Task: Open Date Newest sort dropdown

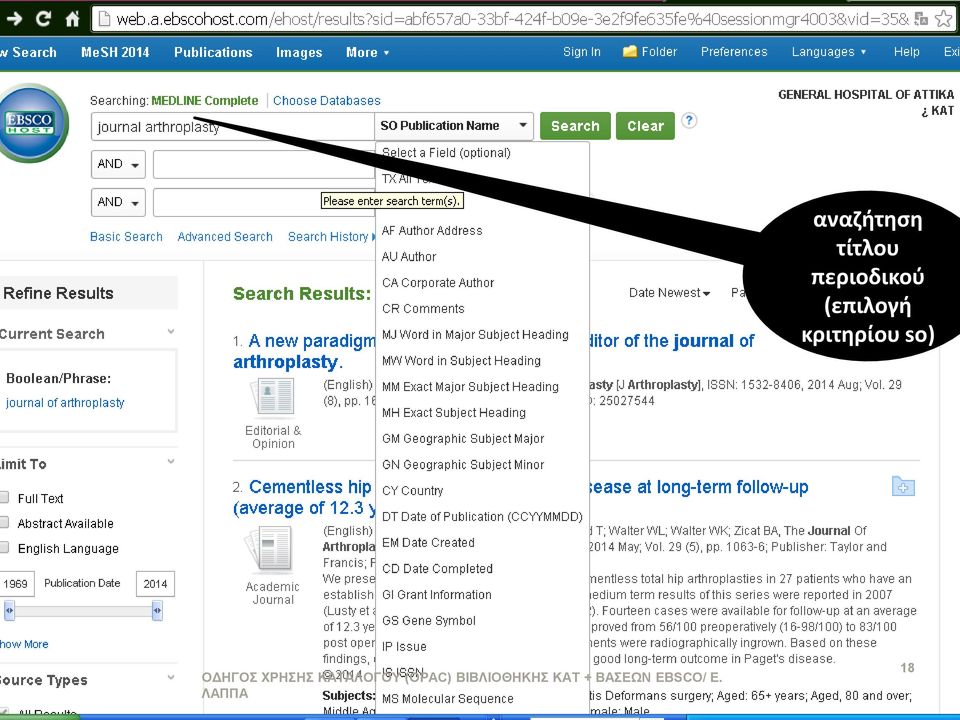Action: [669, 293]
